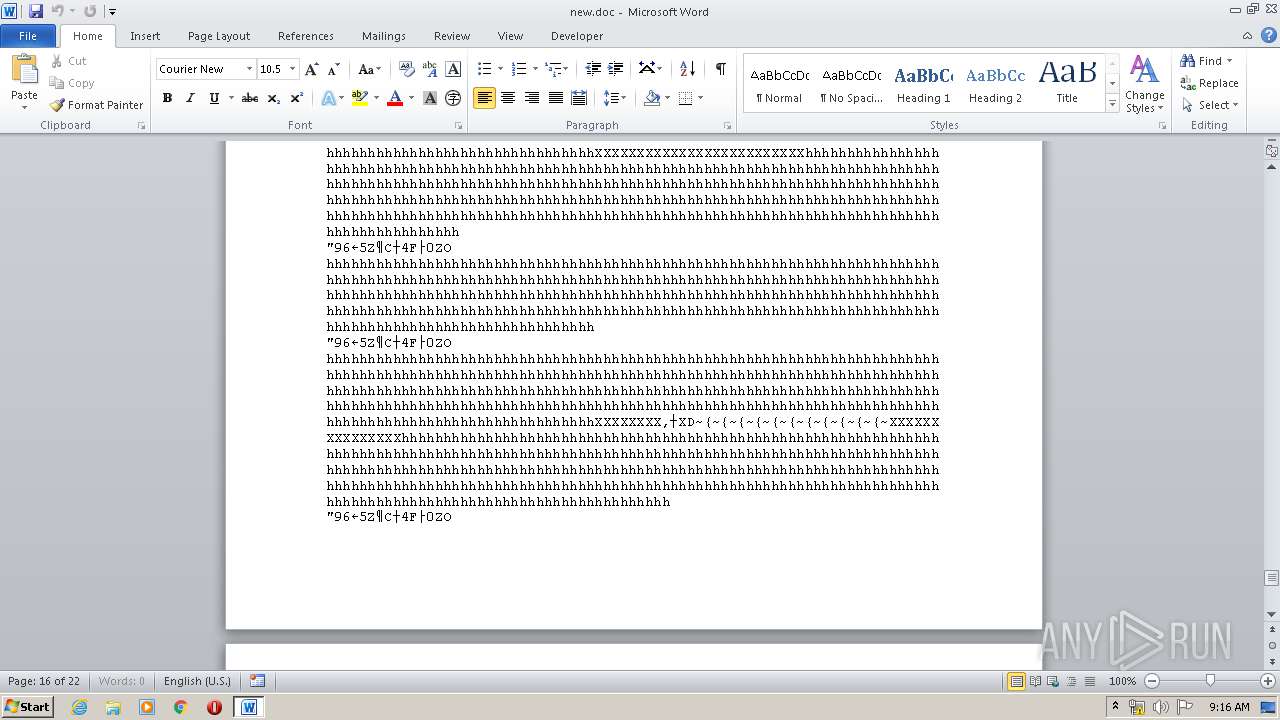Screen dimensions: 1280x720
Task: Open the Underline style dropdown arrow
Action: pyautogui.click(x=231, y=98)
